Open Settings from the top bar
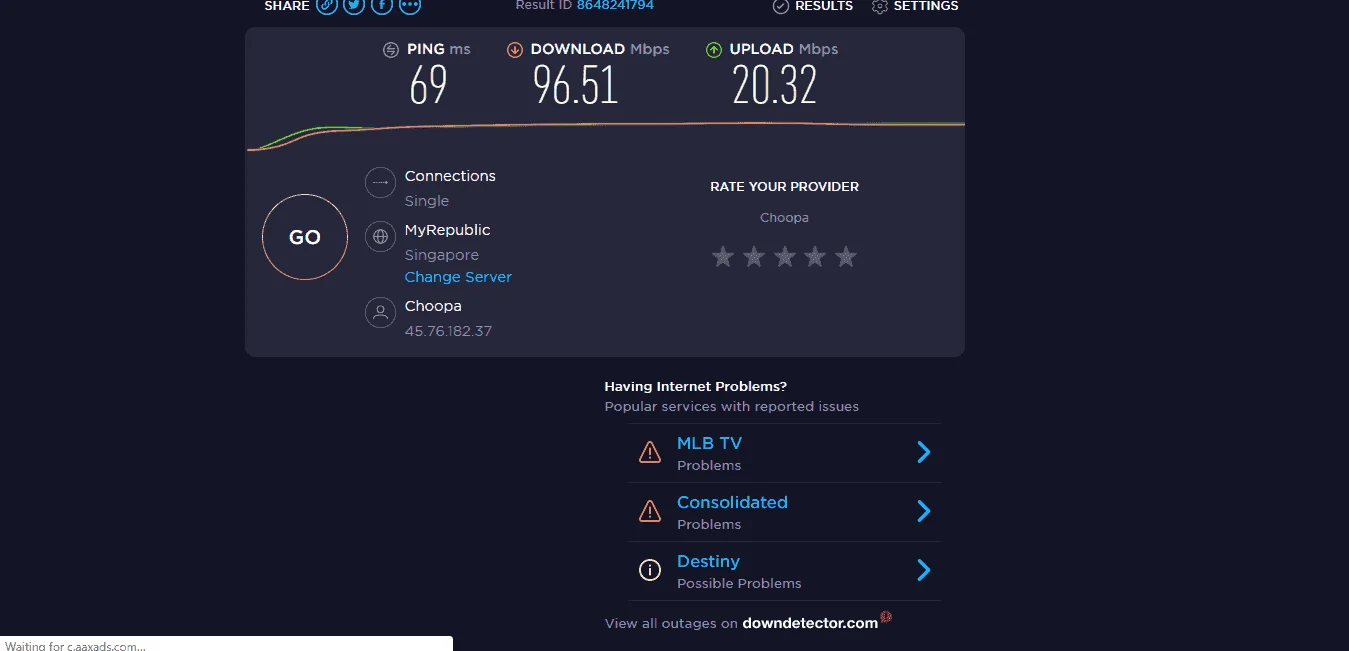Image resolution: width=1349 pixels, height=651 pixels. [915, 6]
